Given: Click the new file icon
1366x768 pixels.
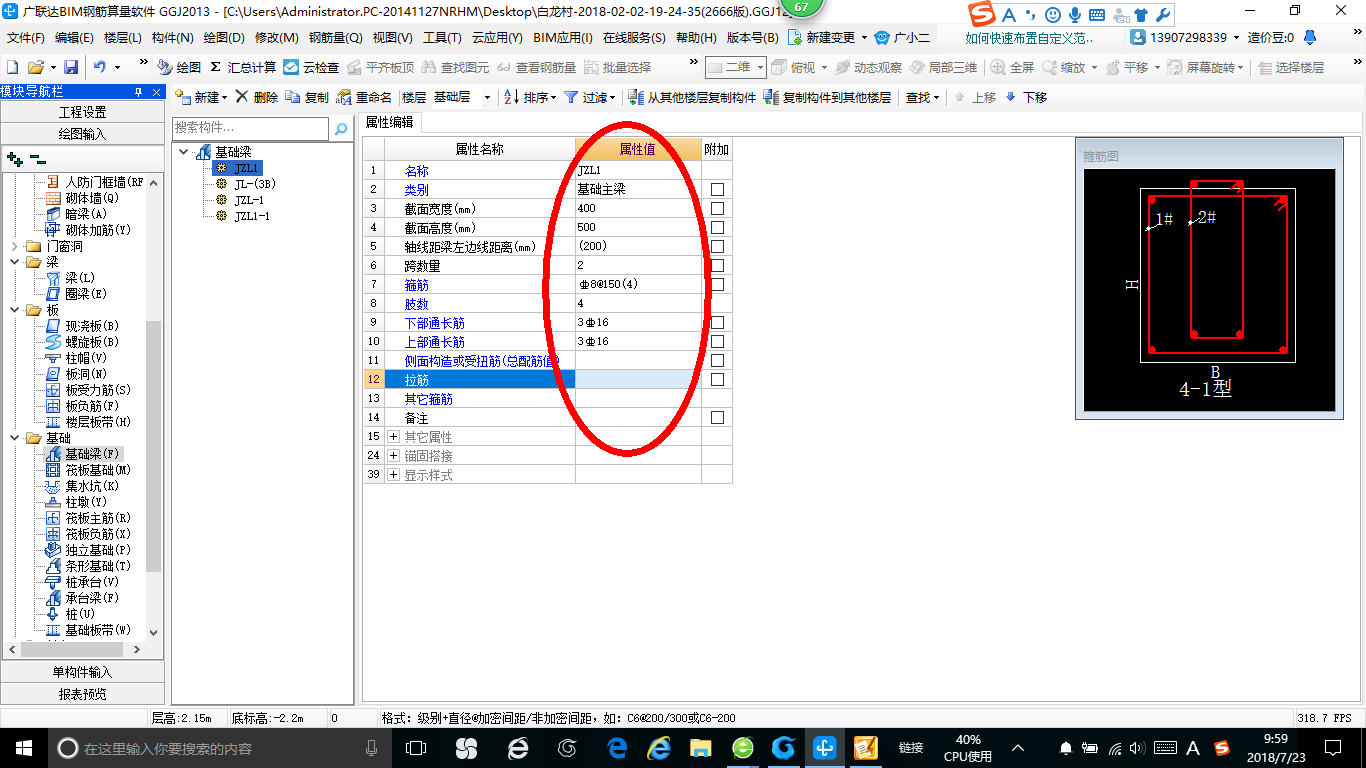Looking at the screenshot, I should (12, 67).
